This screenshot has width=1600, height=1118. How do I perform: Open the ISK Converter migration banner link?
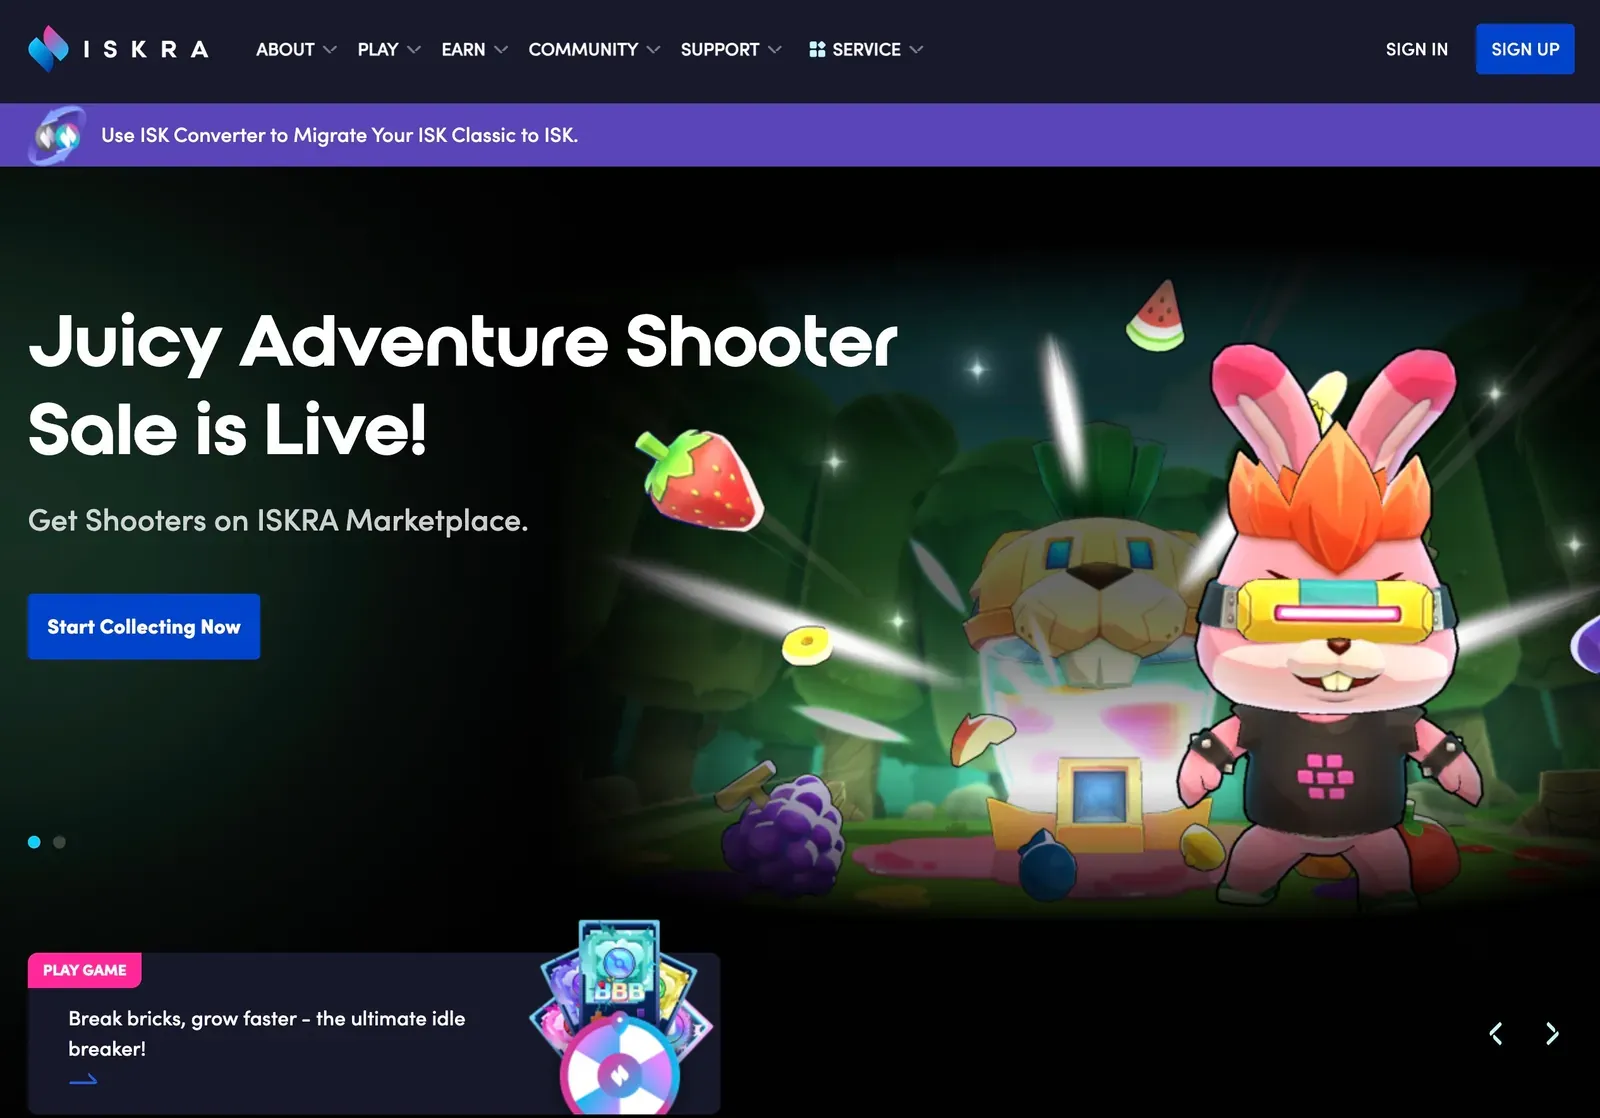tap(339, 135)
